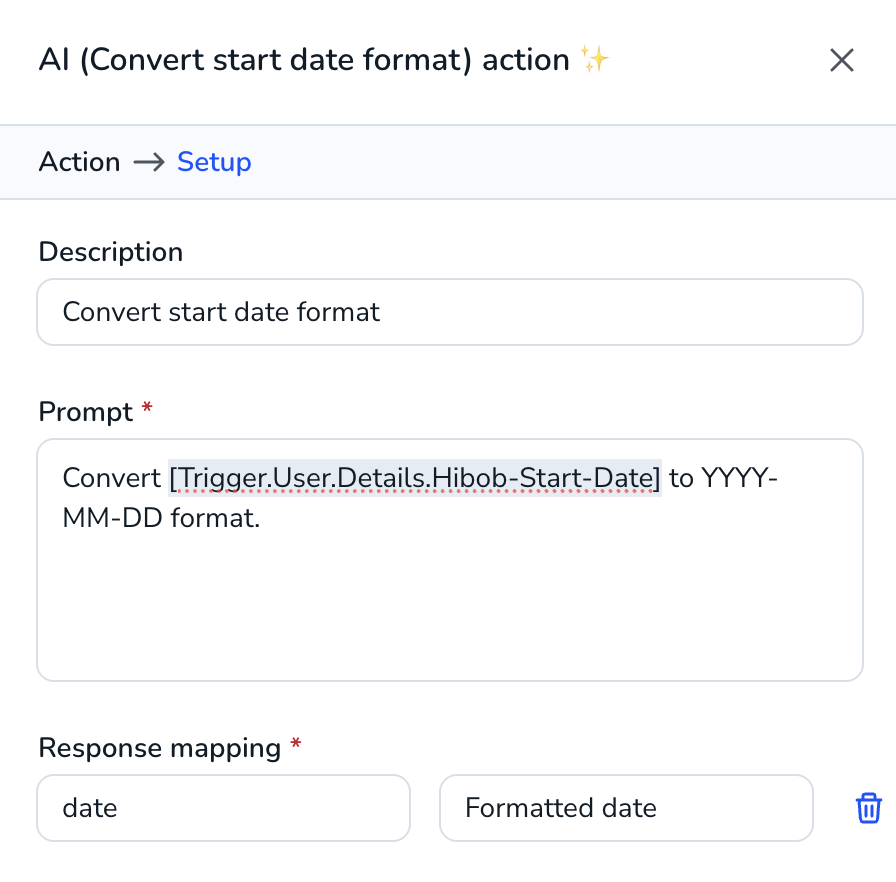Click the 'Response mapping' label
Image resolution: width=896 pixels, height=882 pixels.
coord(160,748)
